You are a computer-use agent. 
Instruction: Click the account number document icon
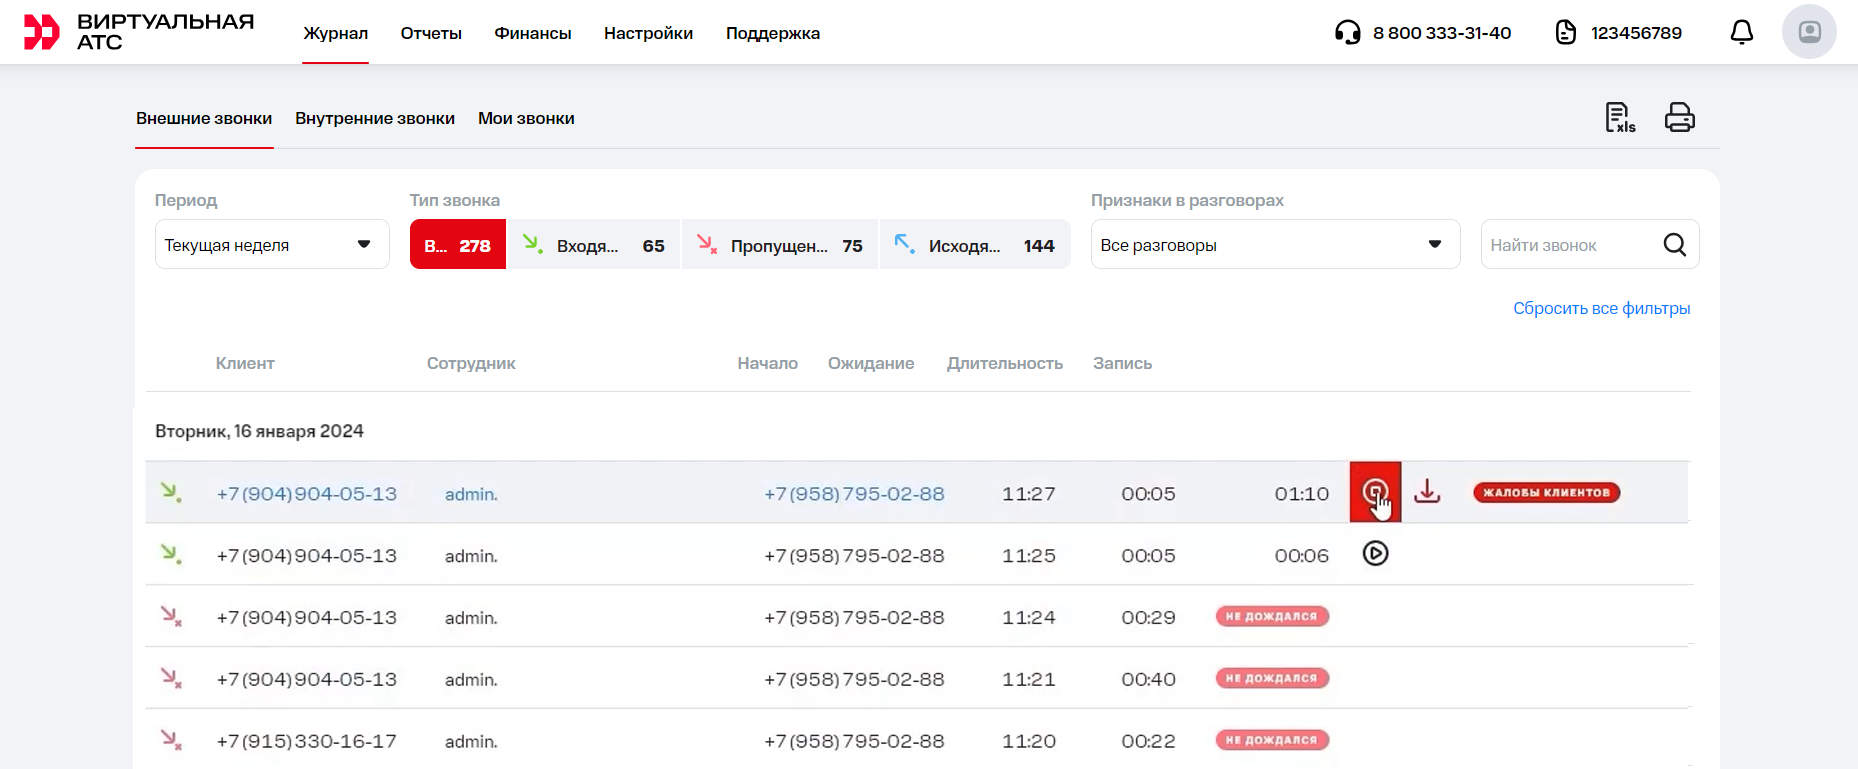1566,33
